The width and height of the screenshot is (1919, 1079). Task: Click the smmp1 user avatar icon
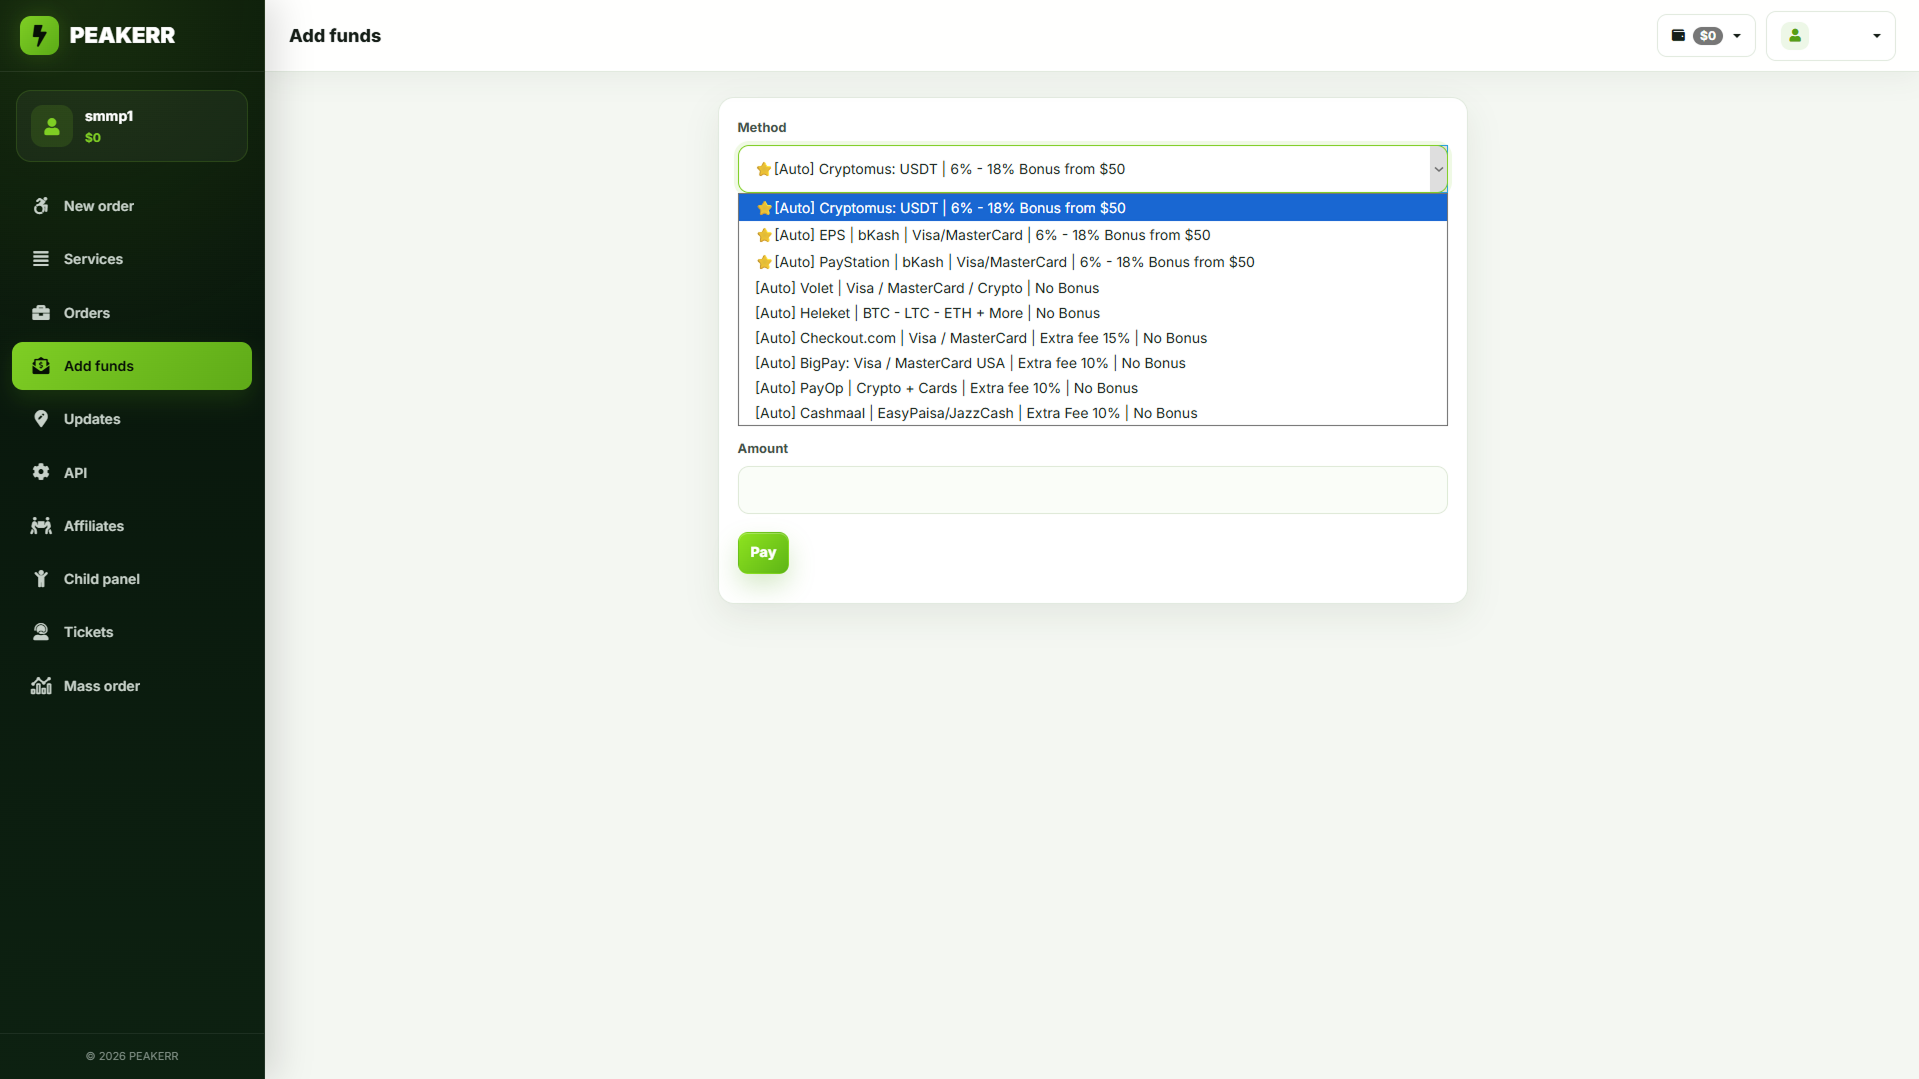tap(52, 126)
